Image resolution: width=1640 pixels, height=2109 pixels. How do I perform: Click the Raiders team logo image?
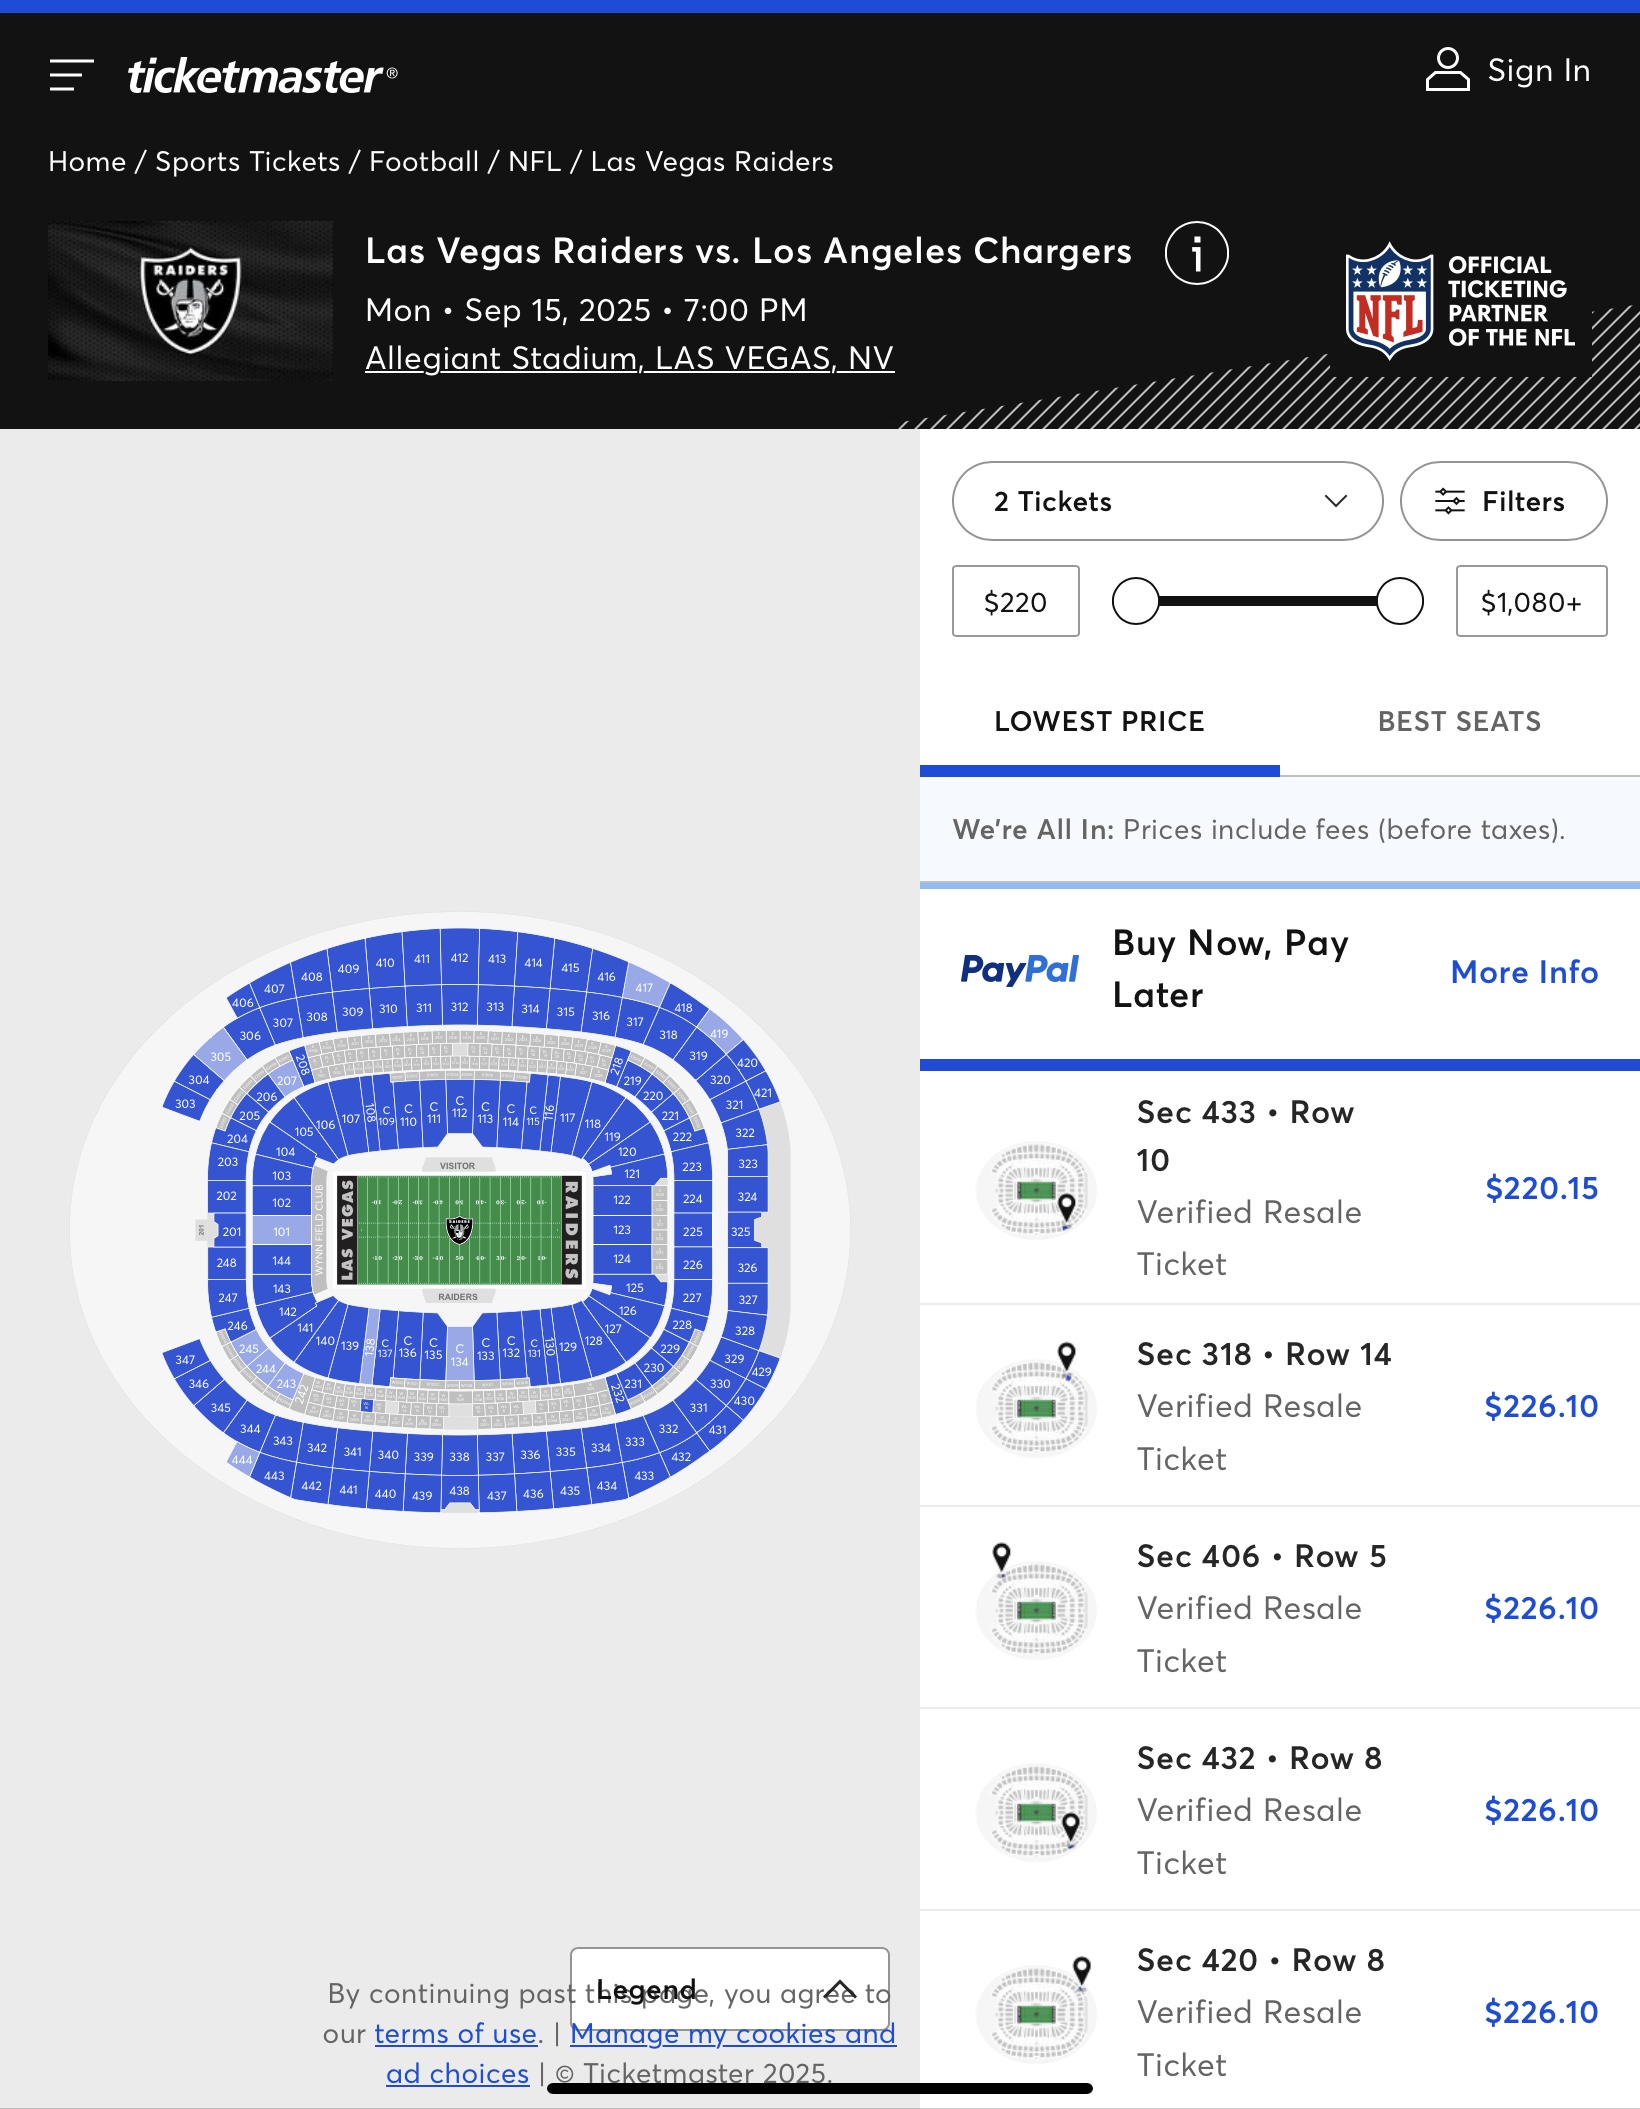point(190,300)
